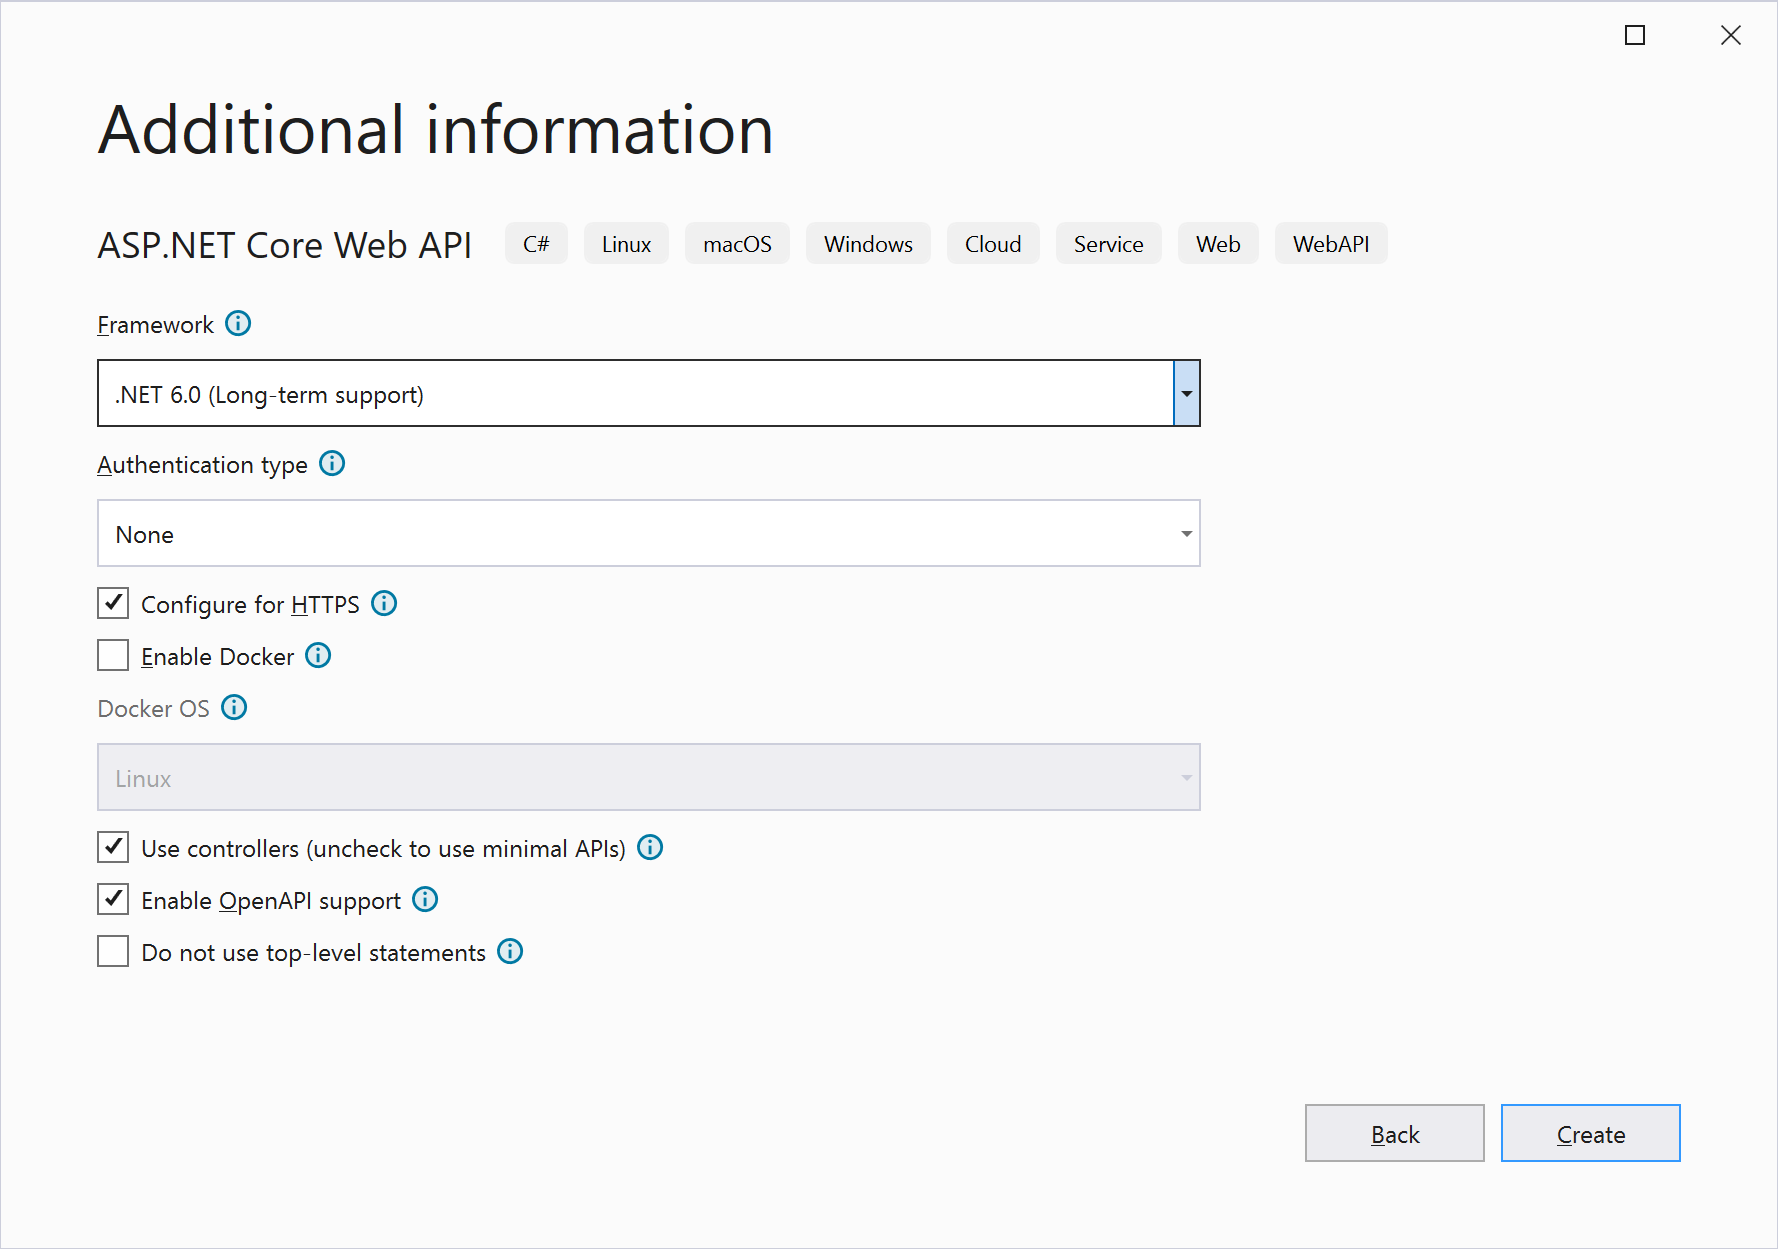Viewport: 1778px width, 1249px height.
Task: Click the C# tag
Action: (536, 243)
